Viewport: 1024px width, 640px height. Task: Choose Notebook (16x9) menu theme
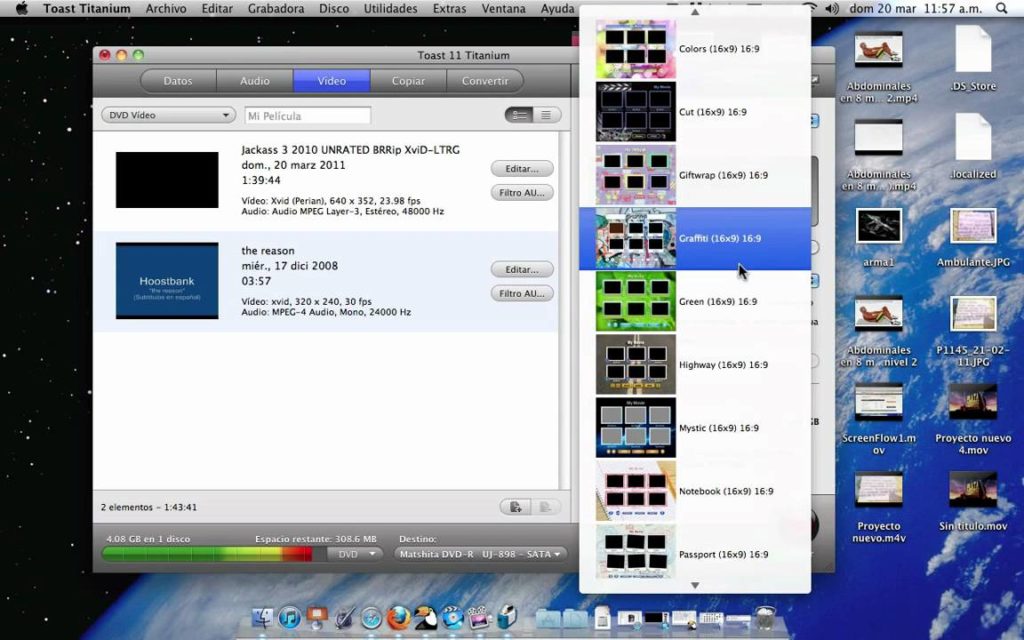(x=695, y=491)
